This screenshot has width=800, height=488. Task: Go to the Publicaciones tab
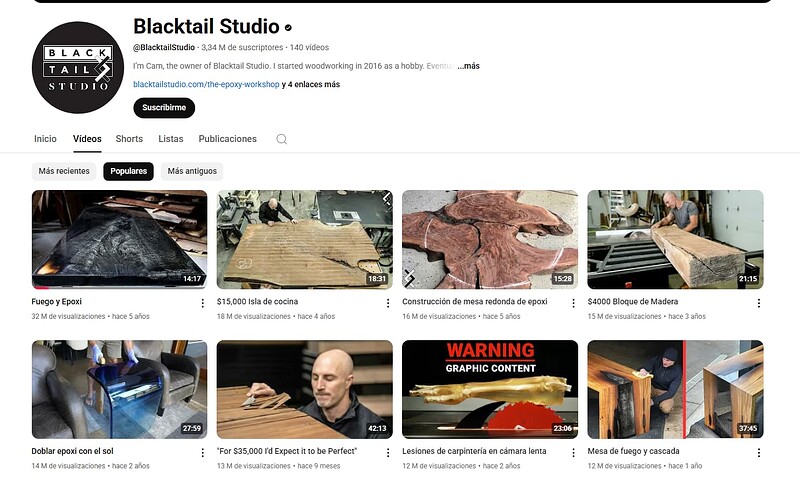coord(227,139)
